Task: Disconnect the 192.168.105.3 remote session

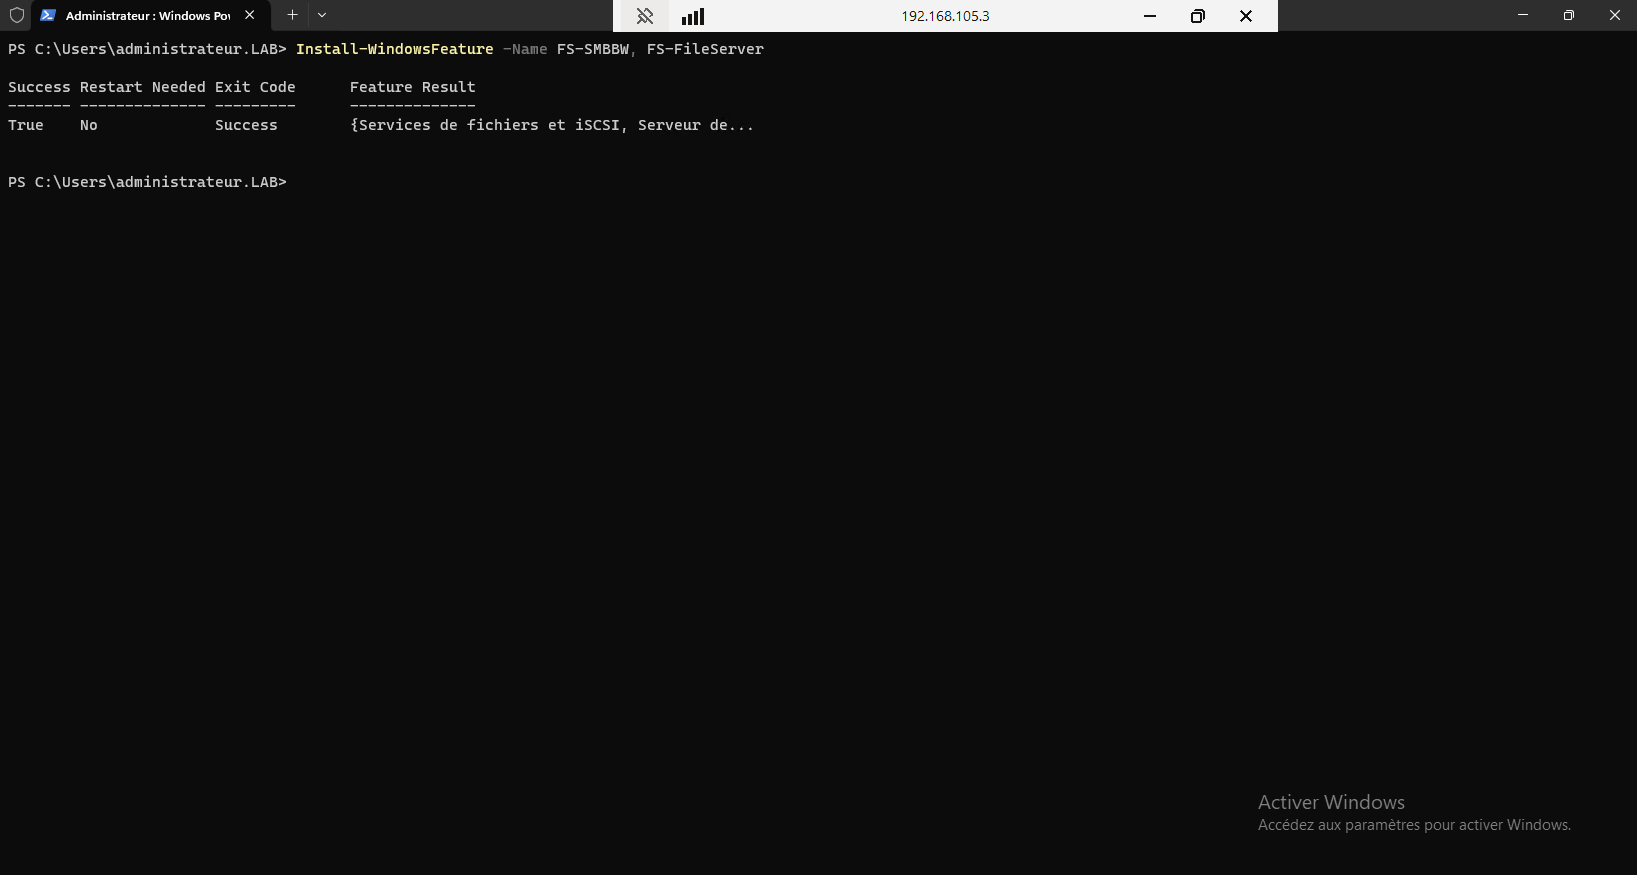Action: (1246, 16)
